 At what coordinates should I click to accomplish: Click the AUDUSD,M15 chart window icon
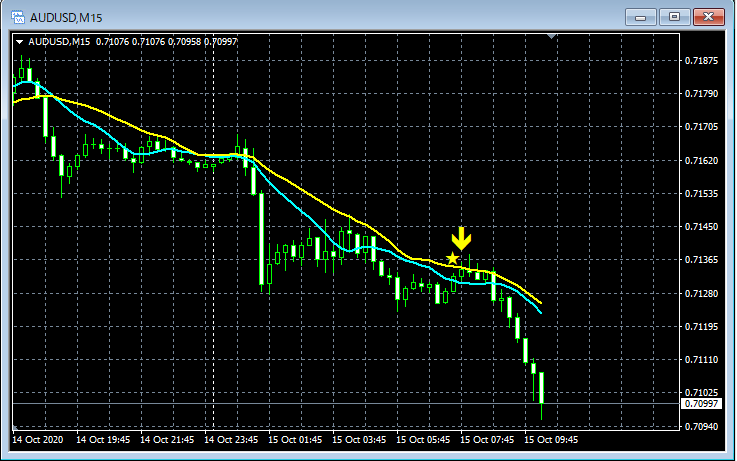[x=18, y=17]
